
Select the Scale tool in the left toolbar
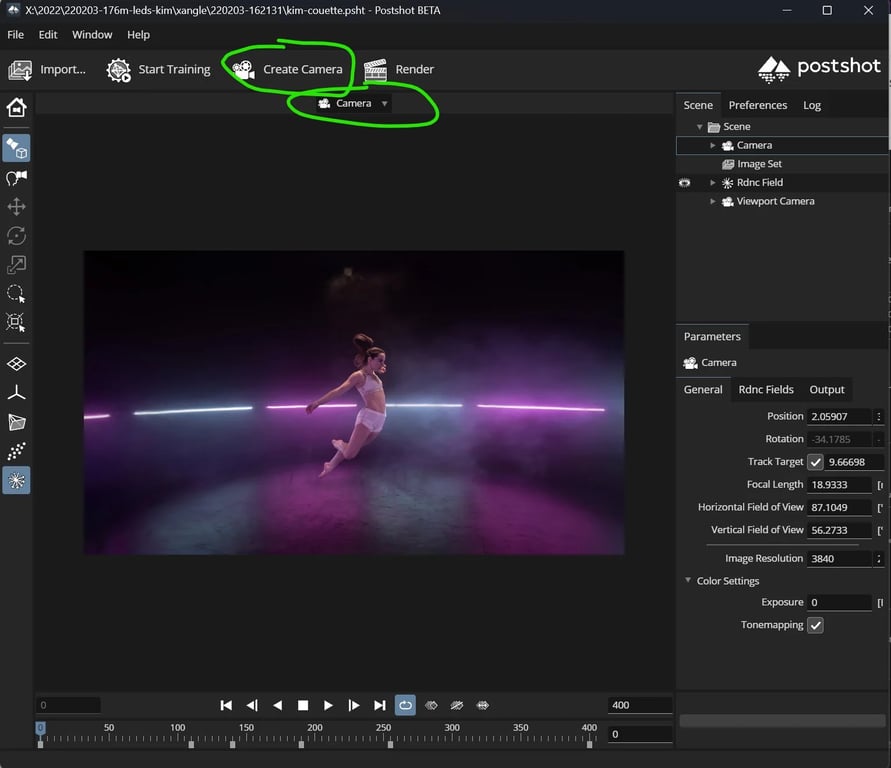pyautogui.click(x=16, y=265)
